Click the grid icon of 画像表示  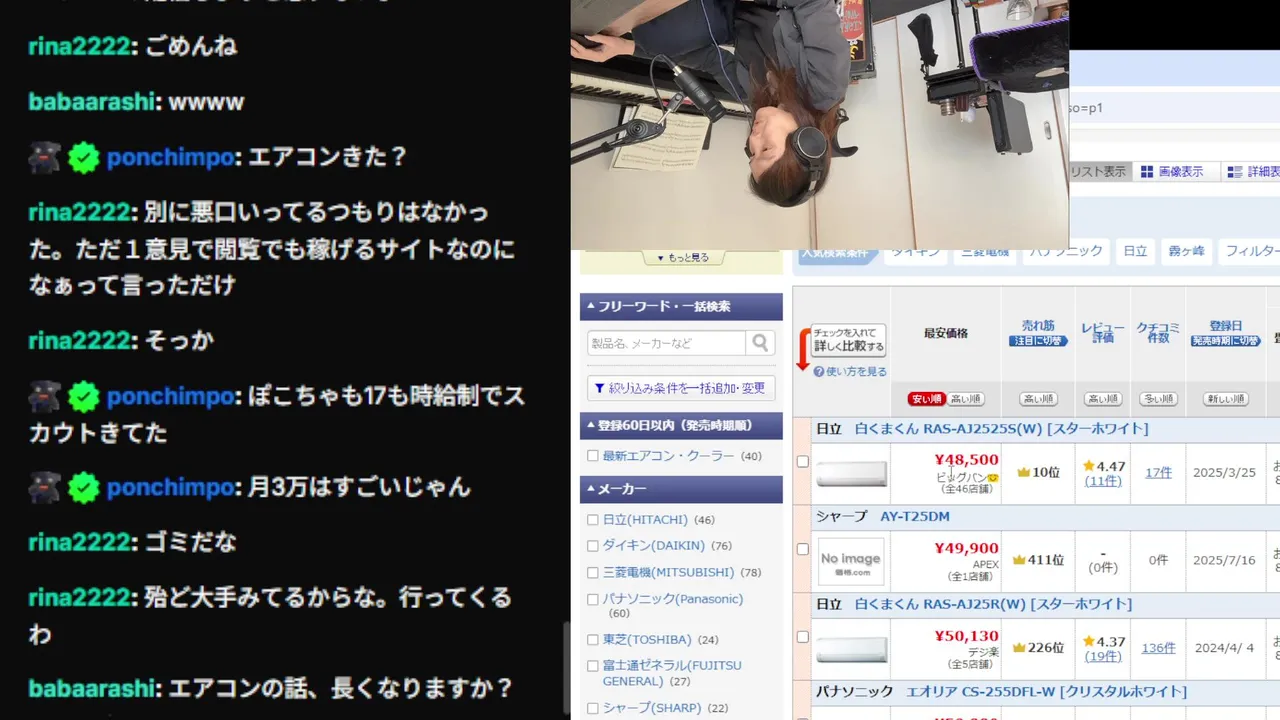(x=1147, y=172)
